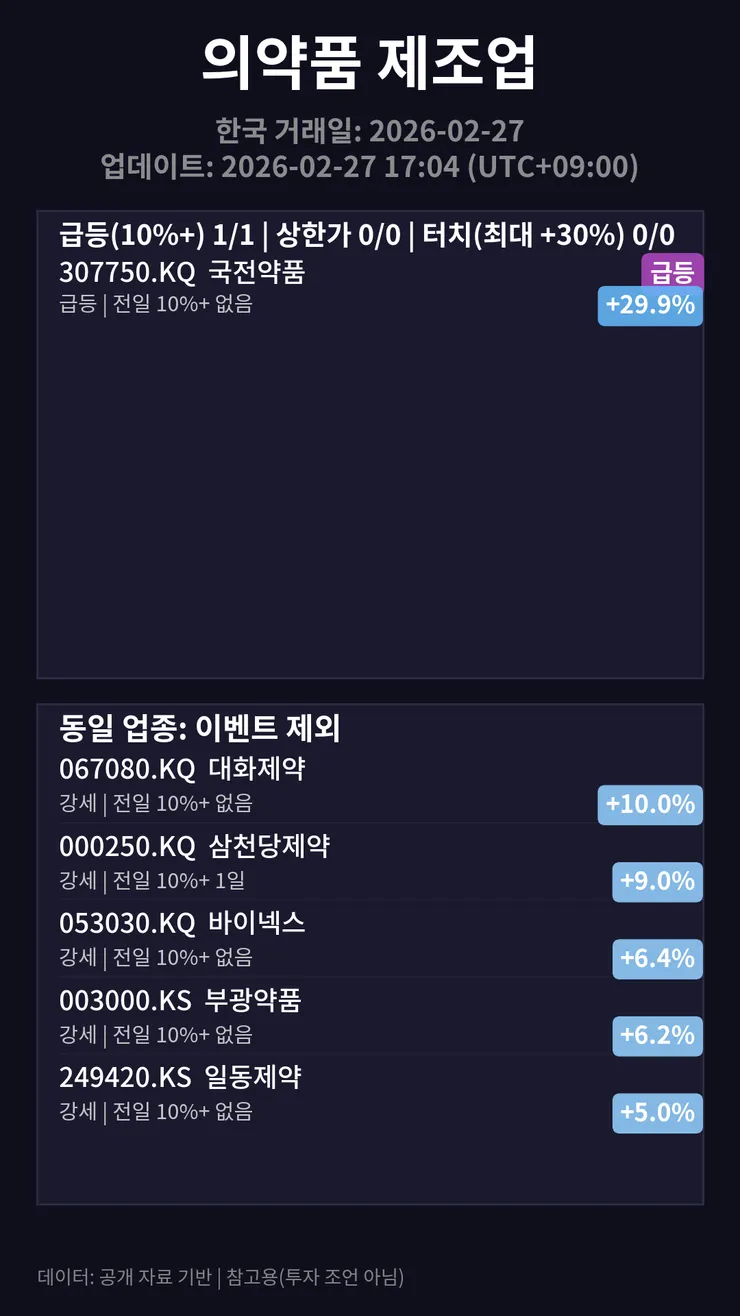Click the 동일 업종: 이벤트 제외 heading
The image size is (740, 1316).
pos(200,729)
